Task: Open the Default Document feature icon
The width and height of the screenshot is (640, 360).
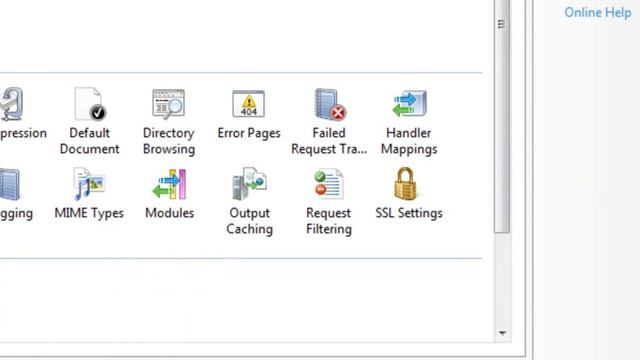Action: 90,104
